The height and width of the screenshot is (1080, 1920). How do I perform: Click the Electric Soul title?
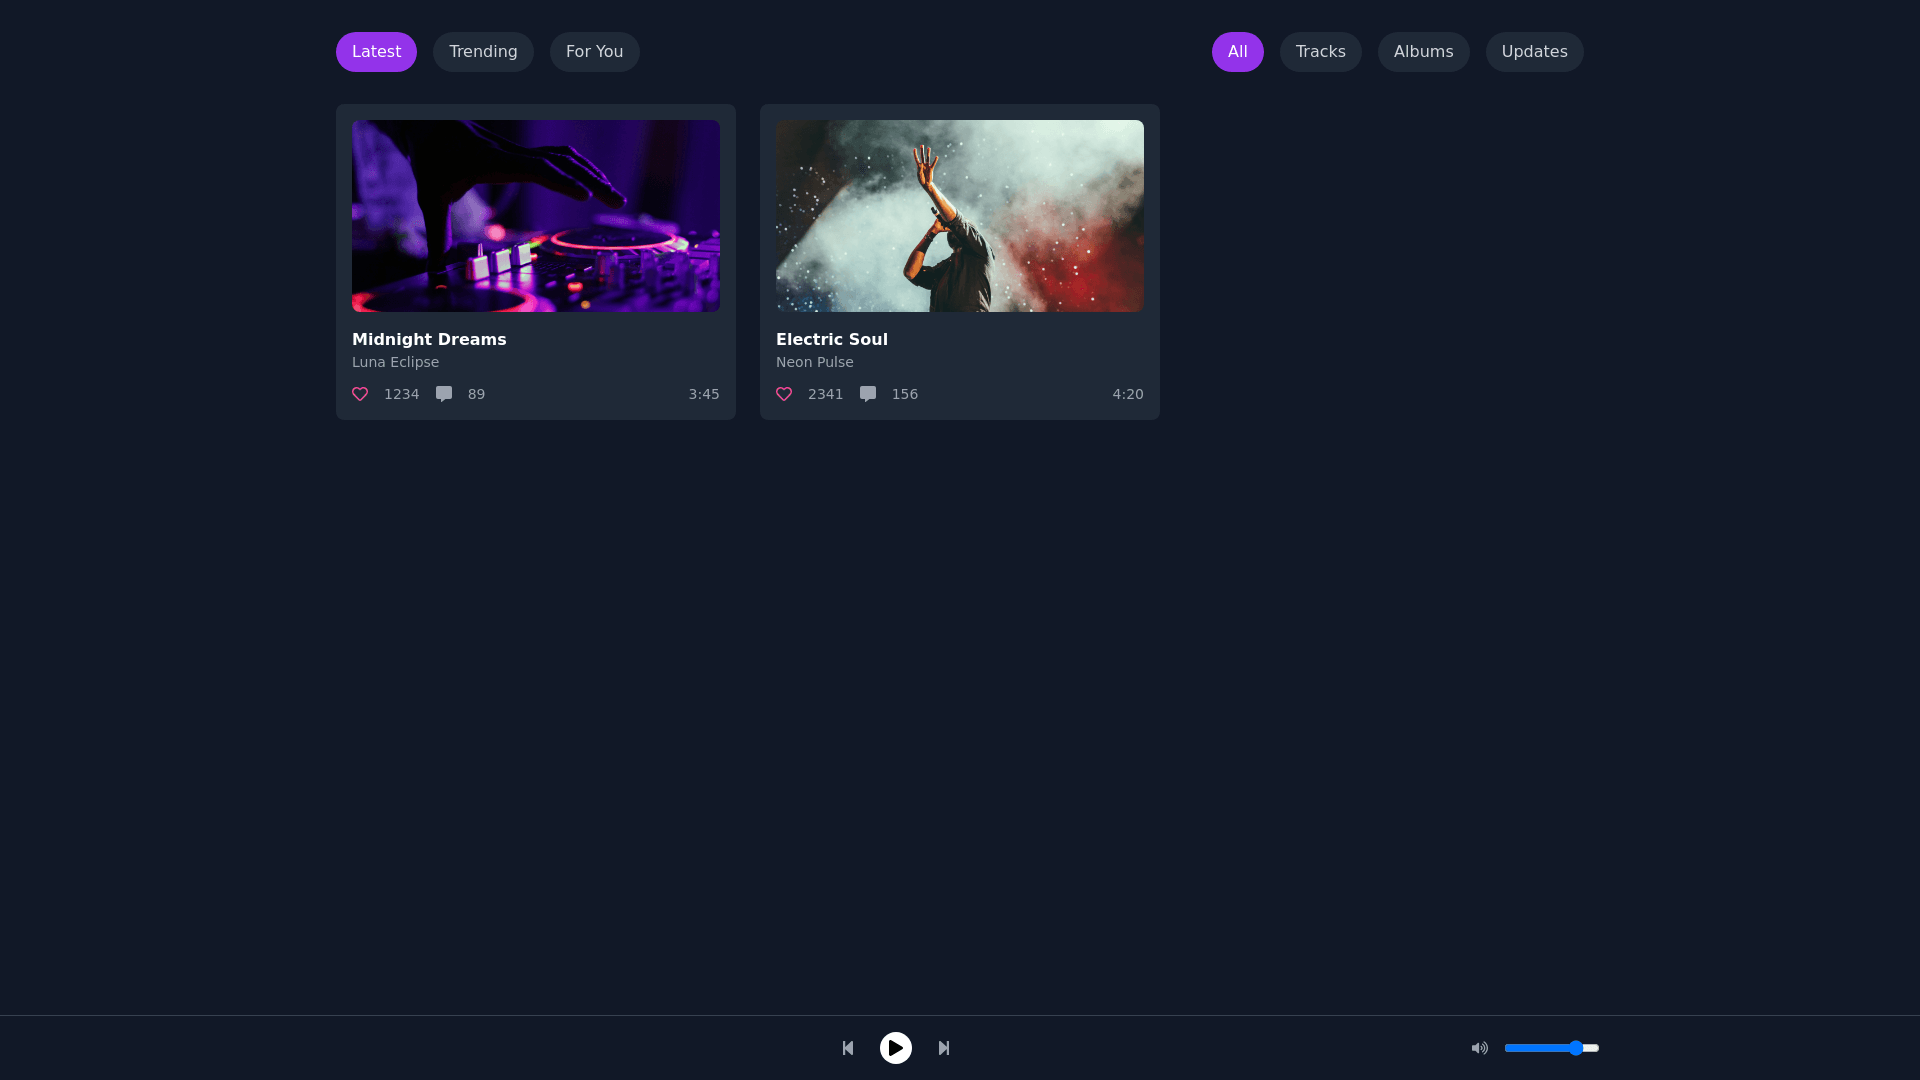tap(832, 340)
